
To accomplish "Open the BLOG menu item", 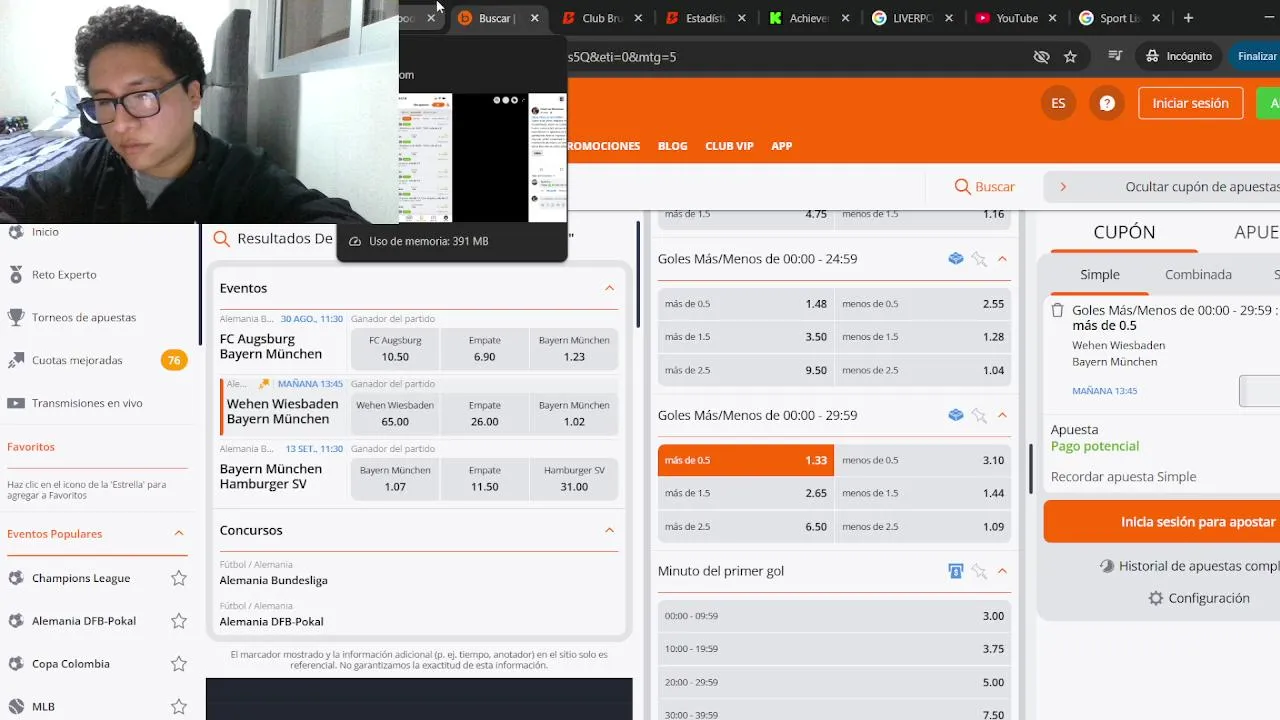I will [673, 146].
